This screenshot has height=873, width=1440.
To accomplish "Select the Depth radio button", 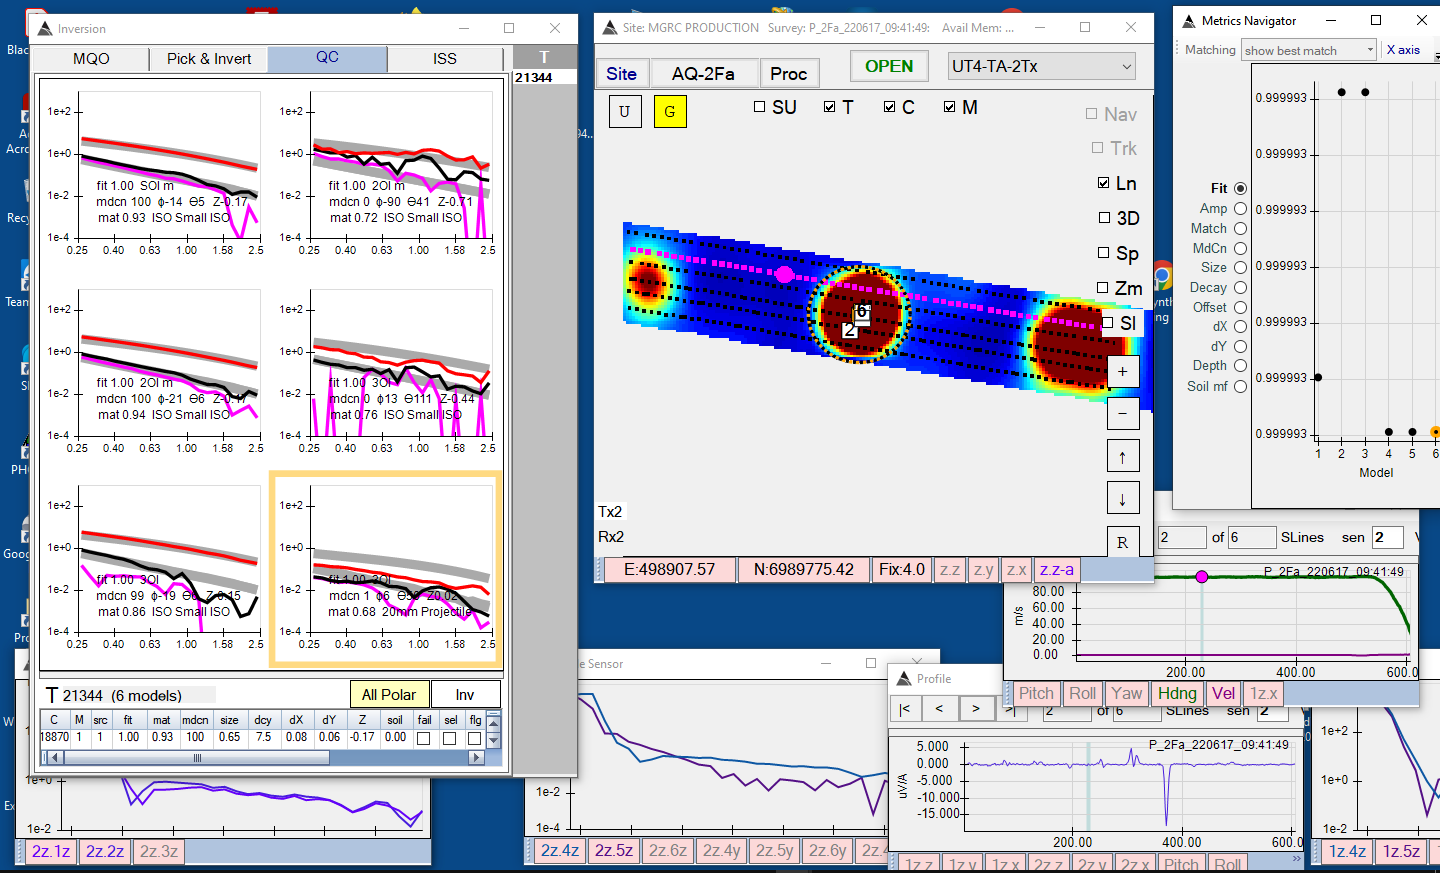I will pyautogui.click(x=1240, y=366).
